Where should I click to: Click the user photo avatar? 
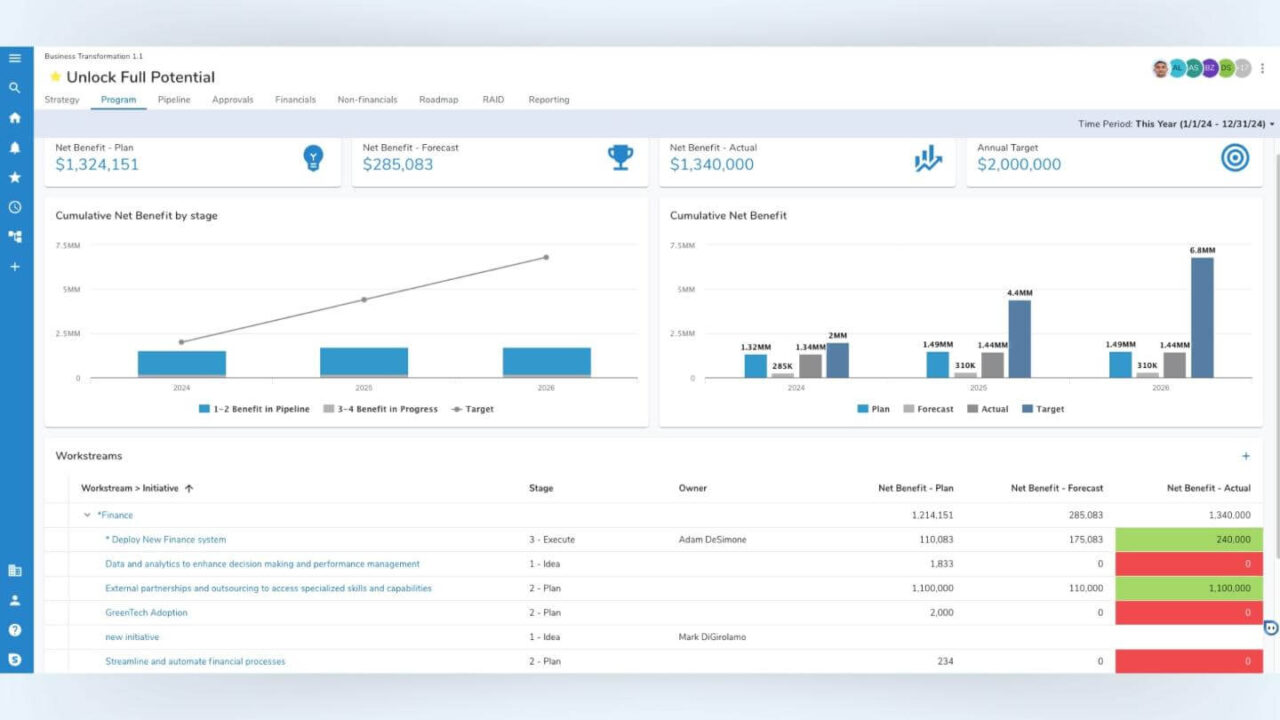click(x=1160, y=68)
